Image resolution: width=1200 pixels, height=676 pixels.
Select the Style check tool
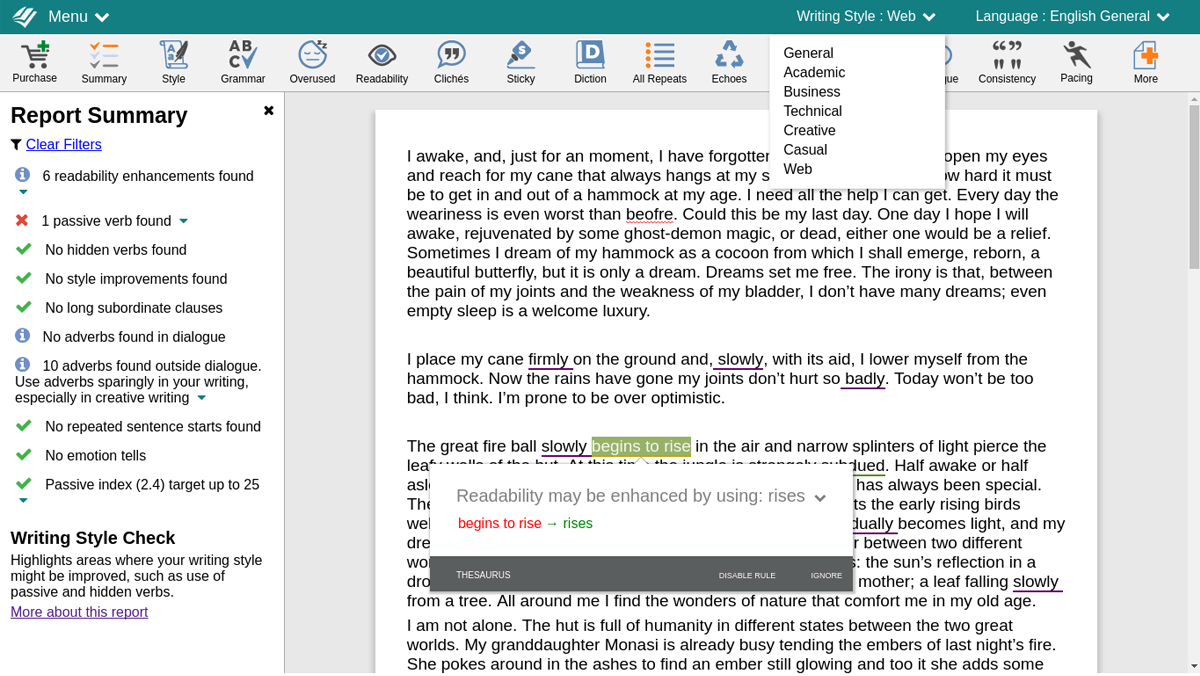click(173, 62)
